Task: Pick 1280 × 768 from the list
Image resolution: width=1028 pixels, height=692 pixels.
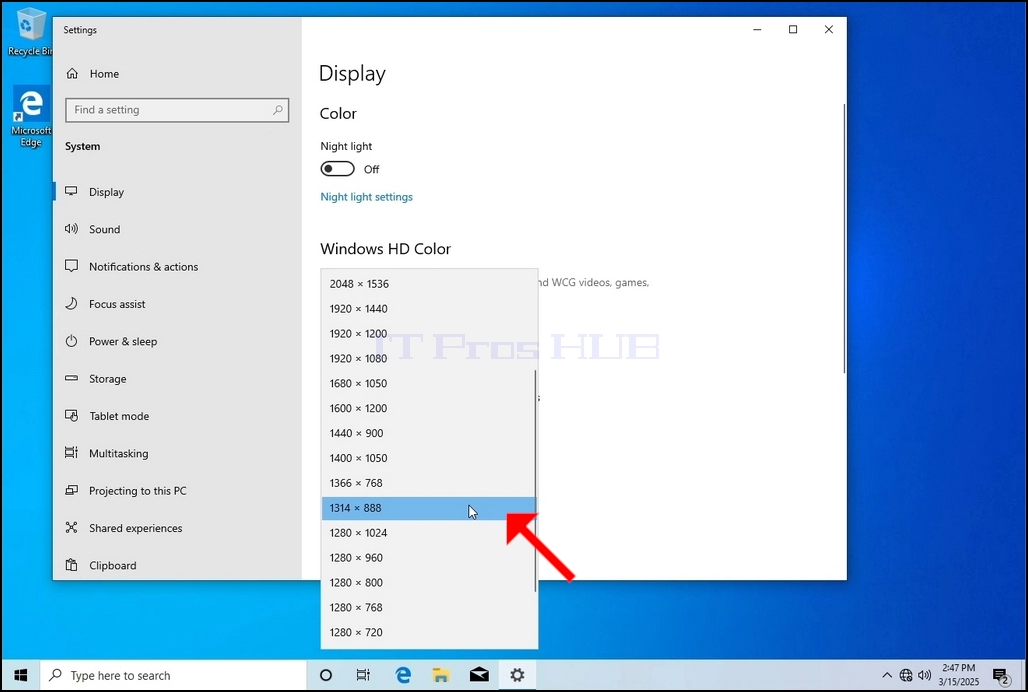Action: click(x=429, y=607)
